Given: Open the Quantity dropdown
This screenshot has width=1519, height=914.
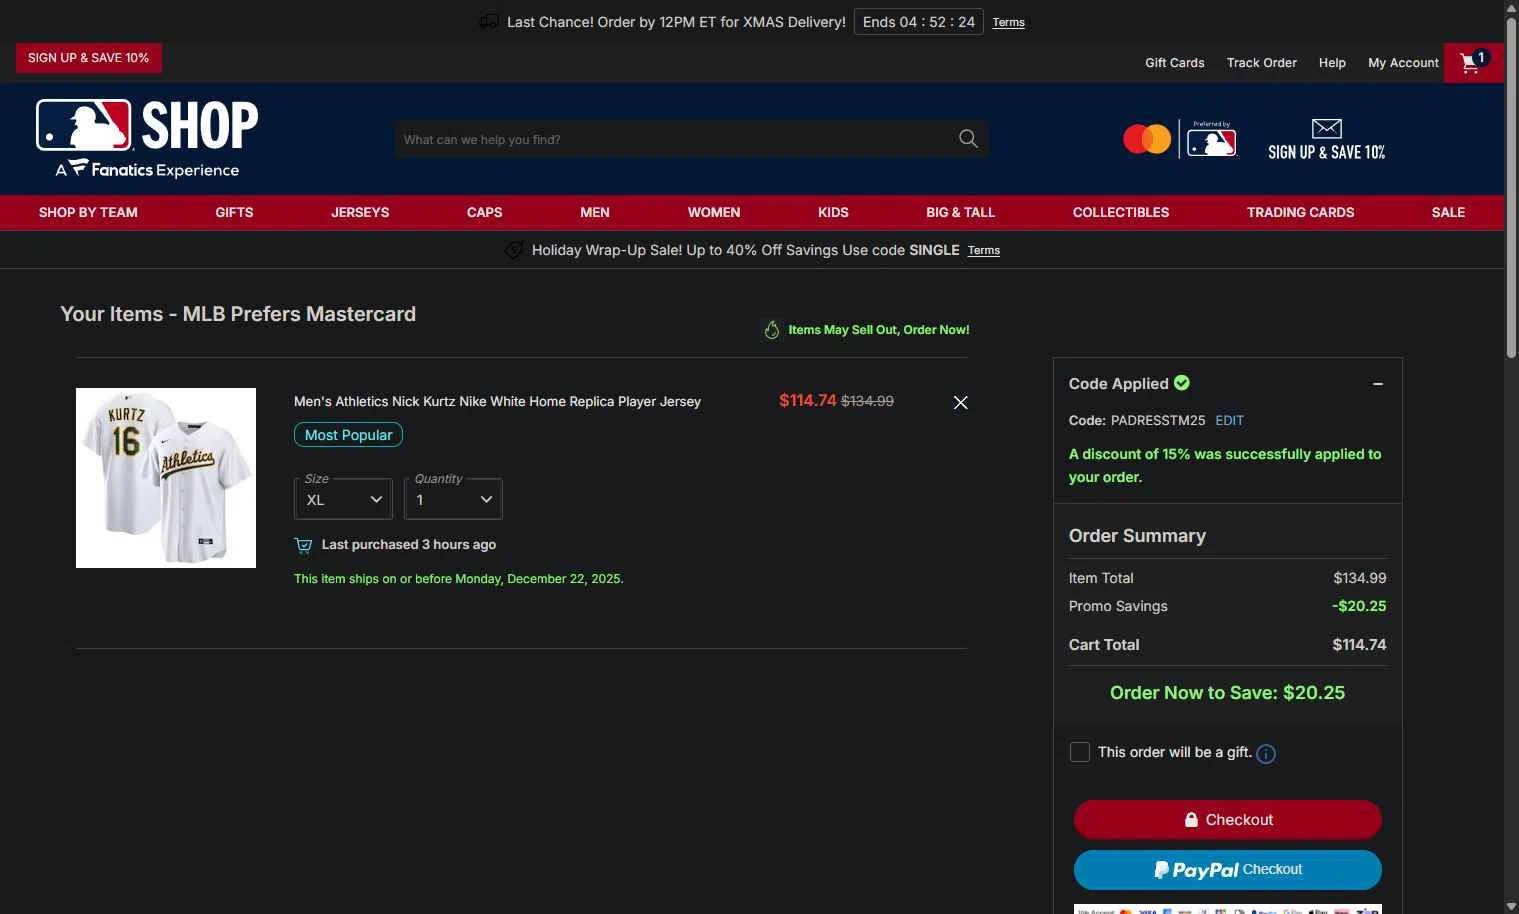Looking at the screenshot, I should pos(453,499).
